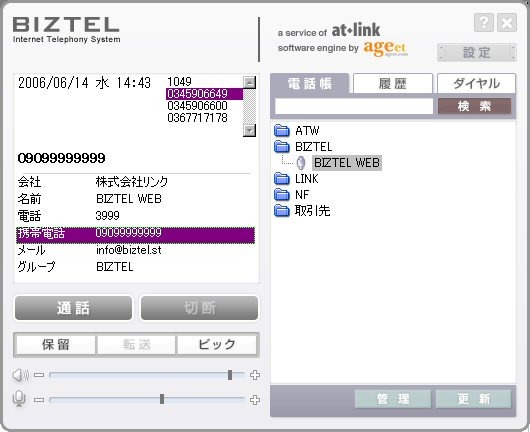Hang up with the 切断 button

pyautogui.click(x=199, y=308)
